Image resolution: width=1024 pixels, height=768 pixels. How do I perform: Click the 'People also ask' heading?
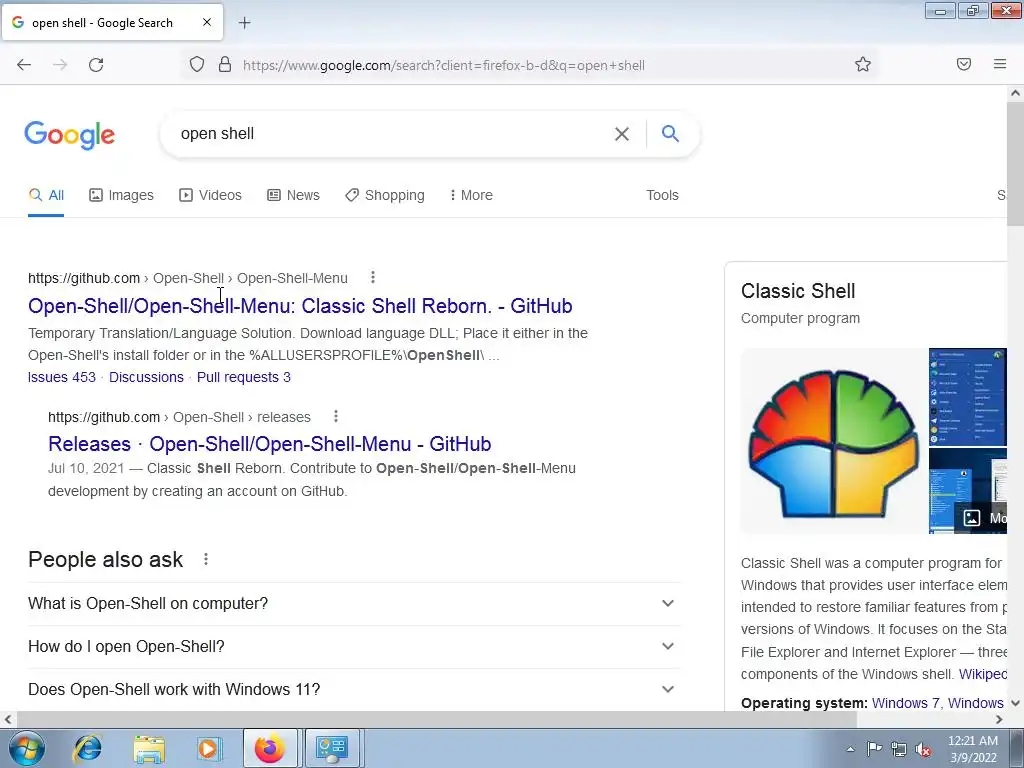(x=106, y=560)
